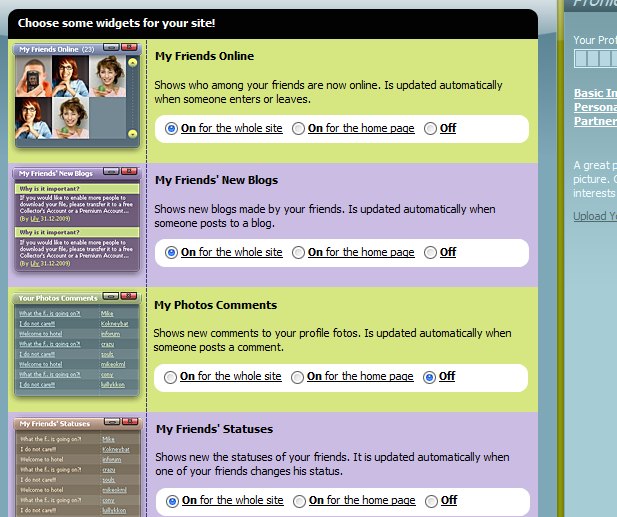Image resolution: width=617 pixels, height=517 pixels.
Task: Enable My Photos Comments for the whole site
Action: pos(171,377)
